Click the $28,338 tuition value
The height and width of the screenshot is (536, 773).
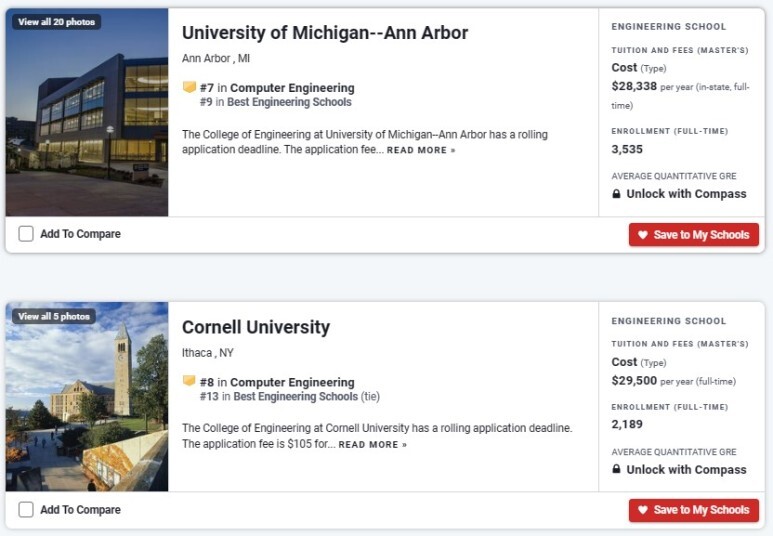click(x=634, y=86)
